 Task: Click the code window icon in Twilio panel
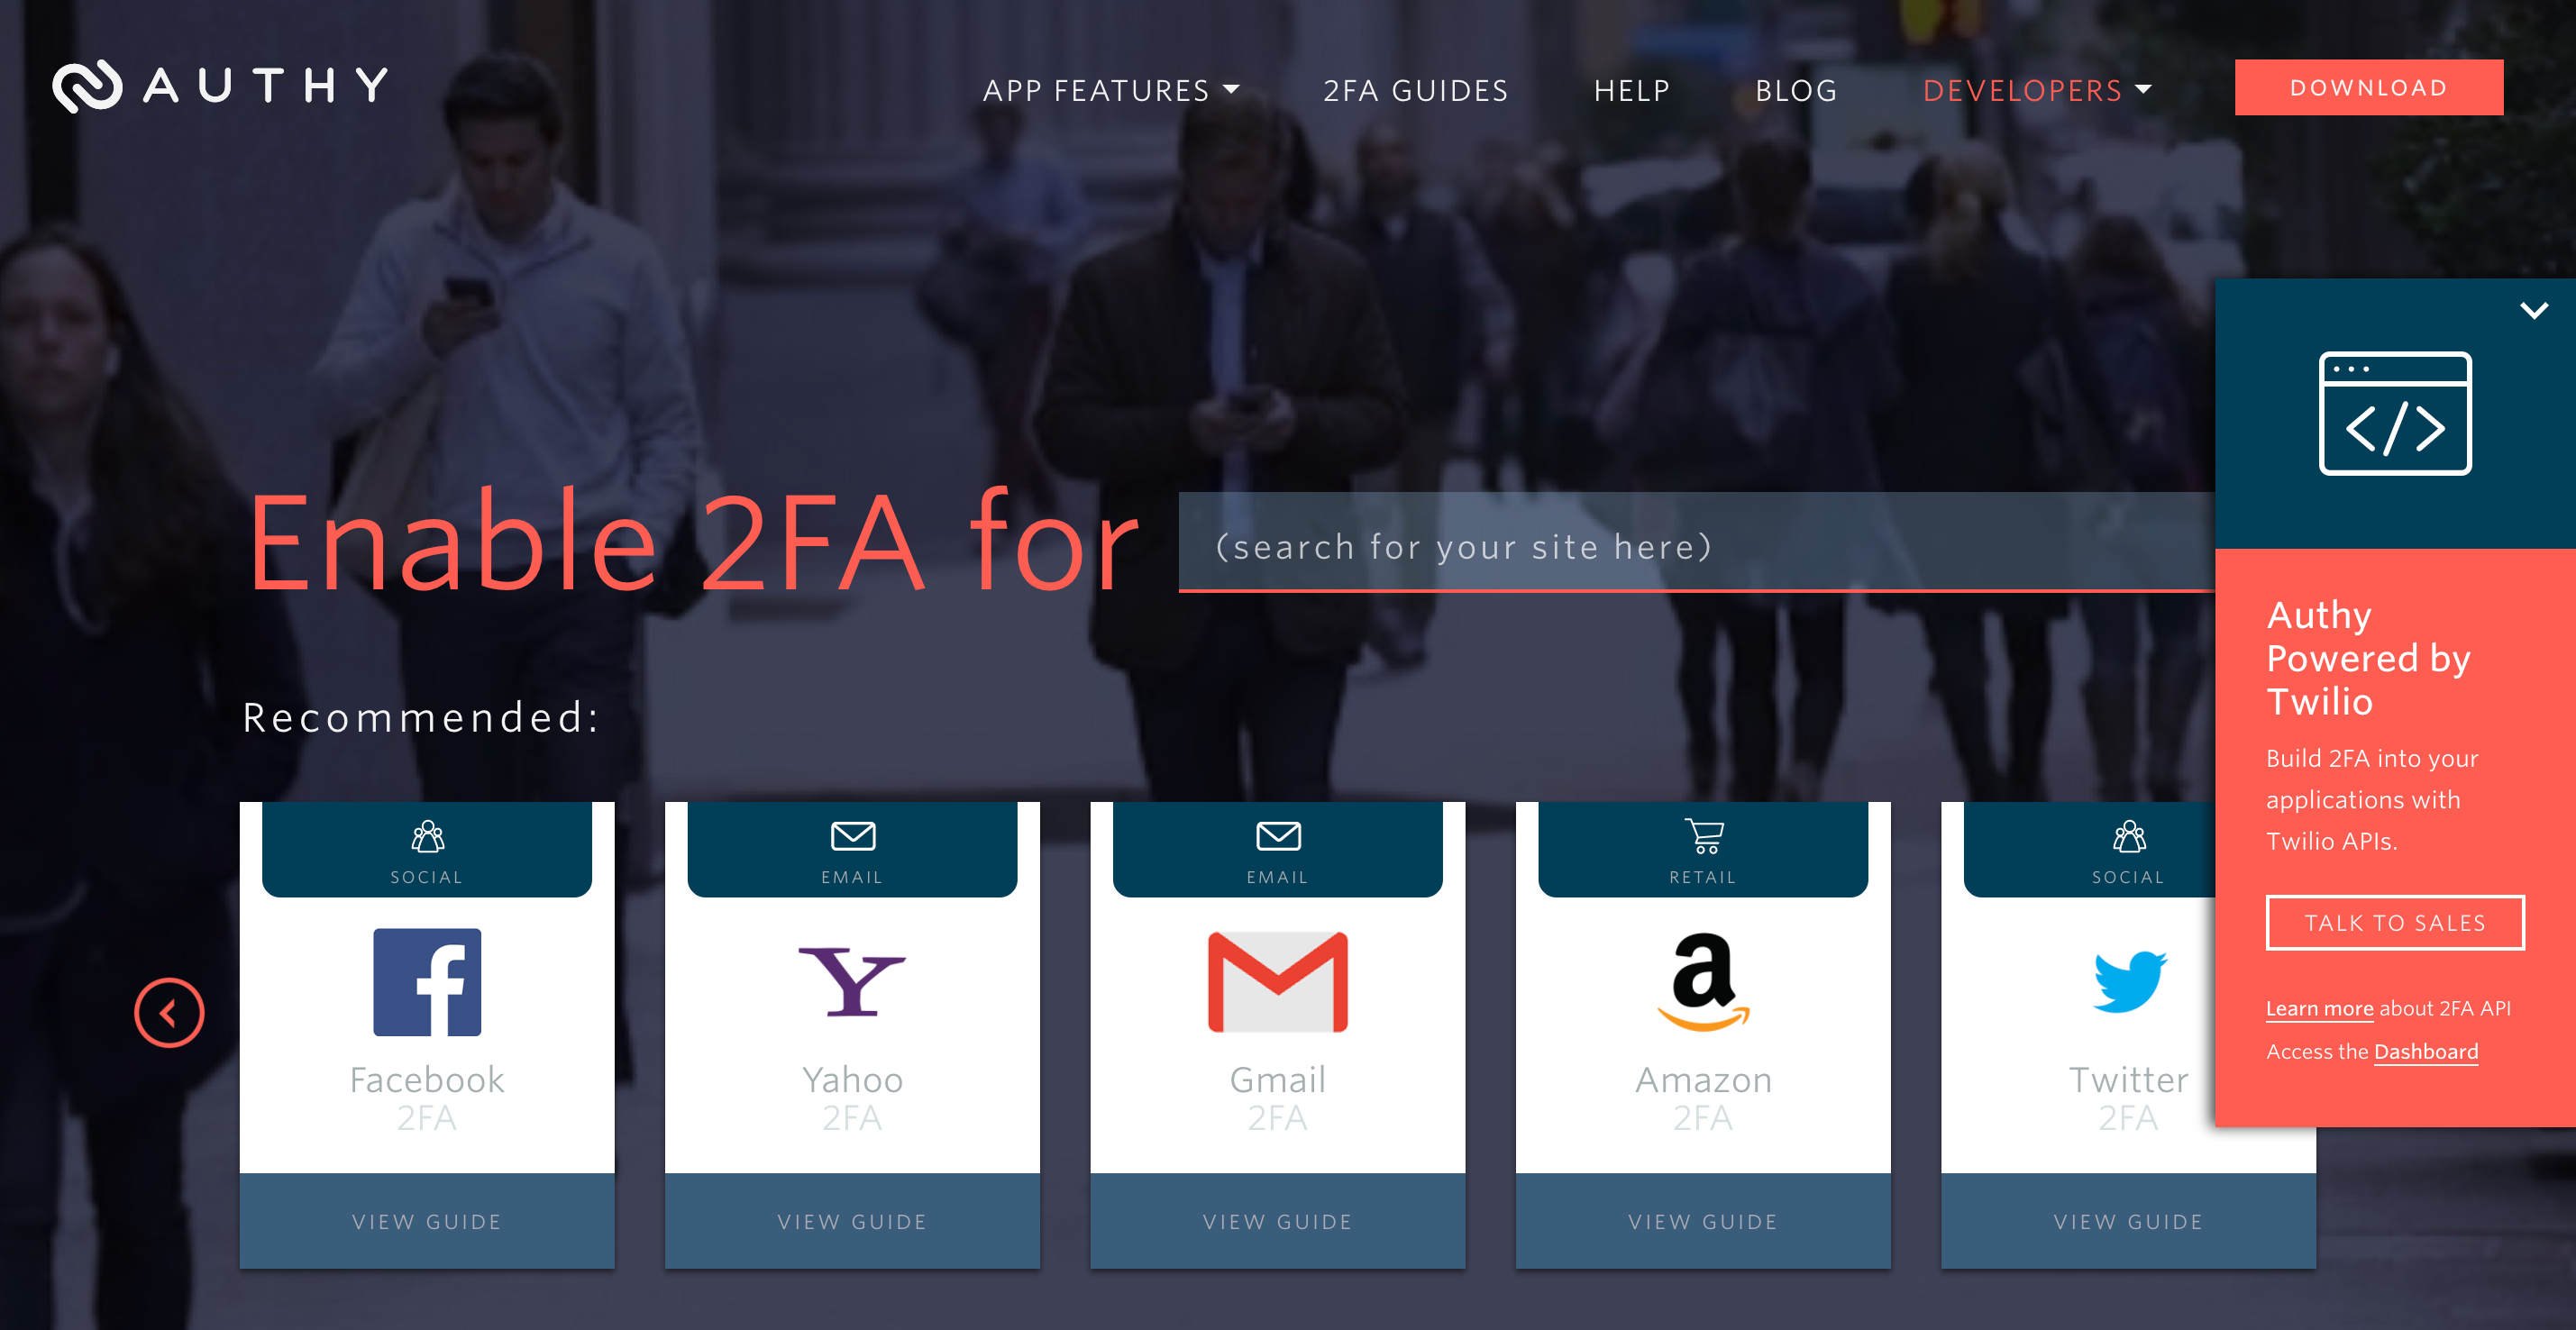click(x=2395, y=413)
